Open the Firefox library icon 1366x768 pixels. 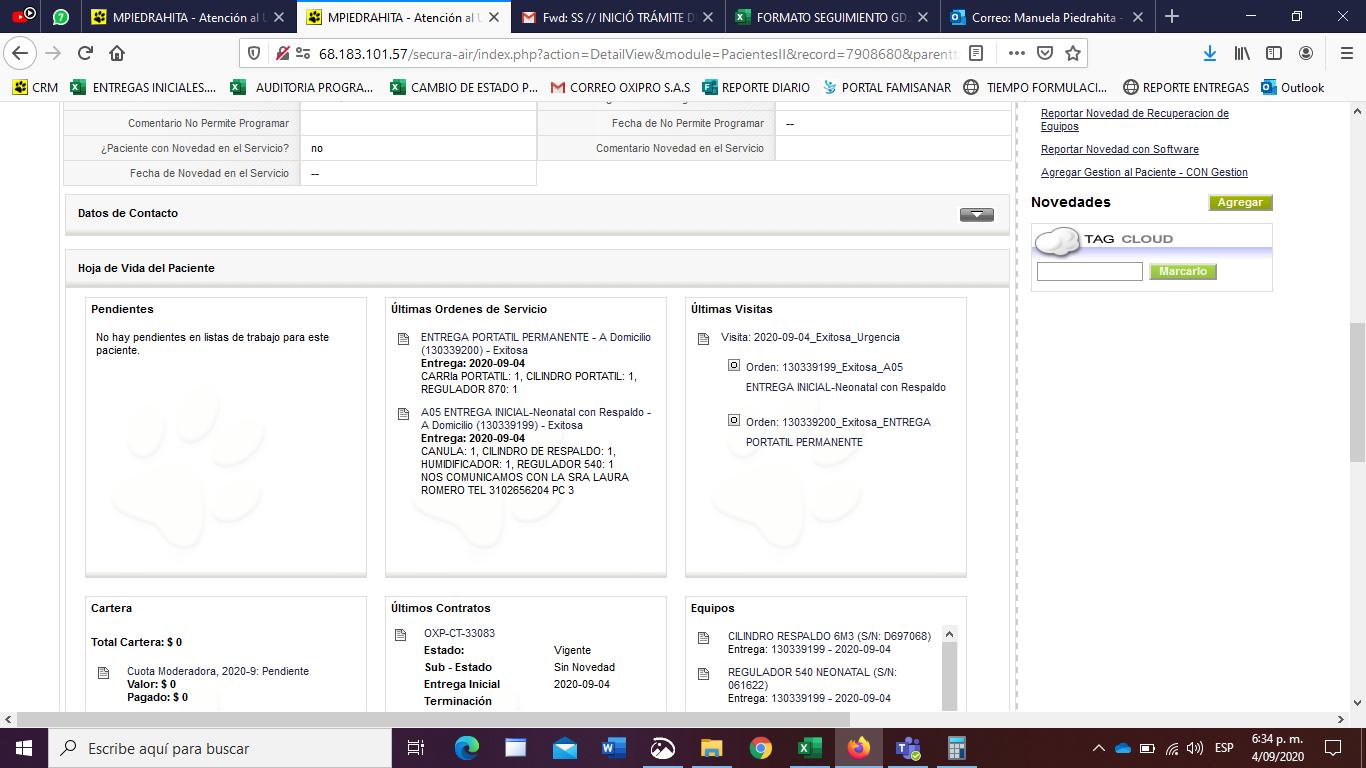click(1242, 53)
